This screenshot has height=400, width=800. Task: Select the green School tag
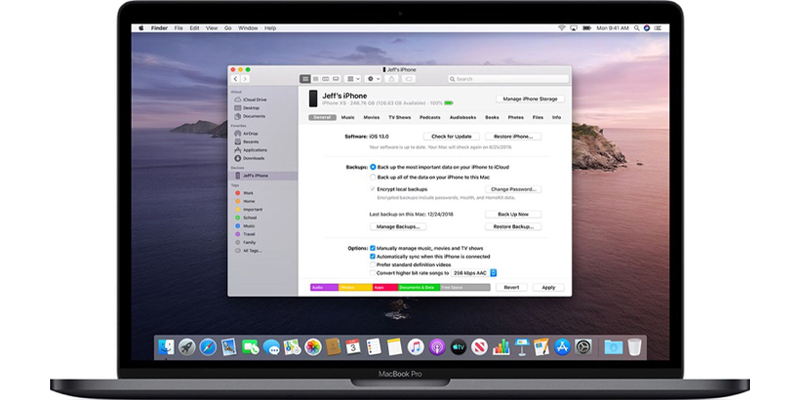tap(246, 218)
